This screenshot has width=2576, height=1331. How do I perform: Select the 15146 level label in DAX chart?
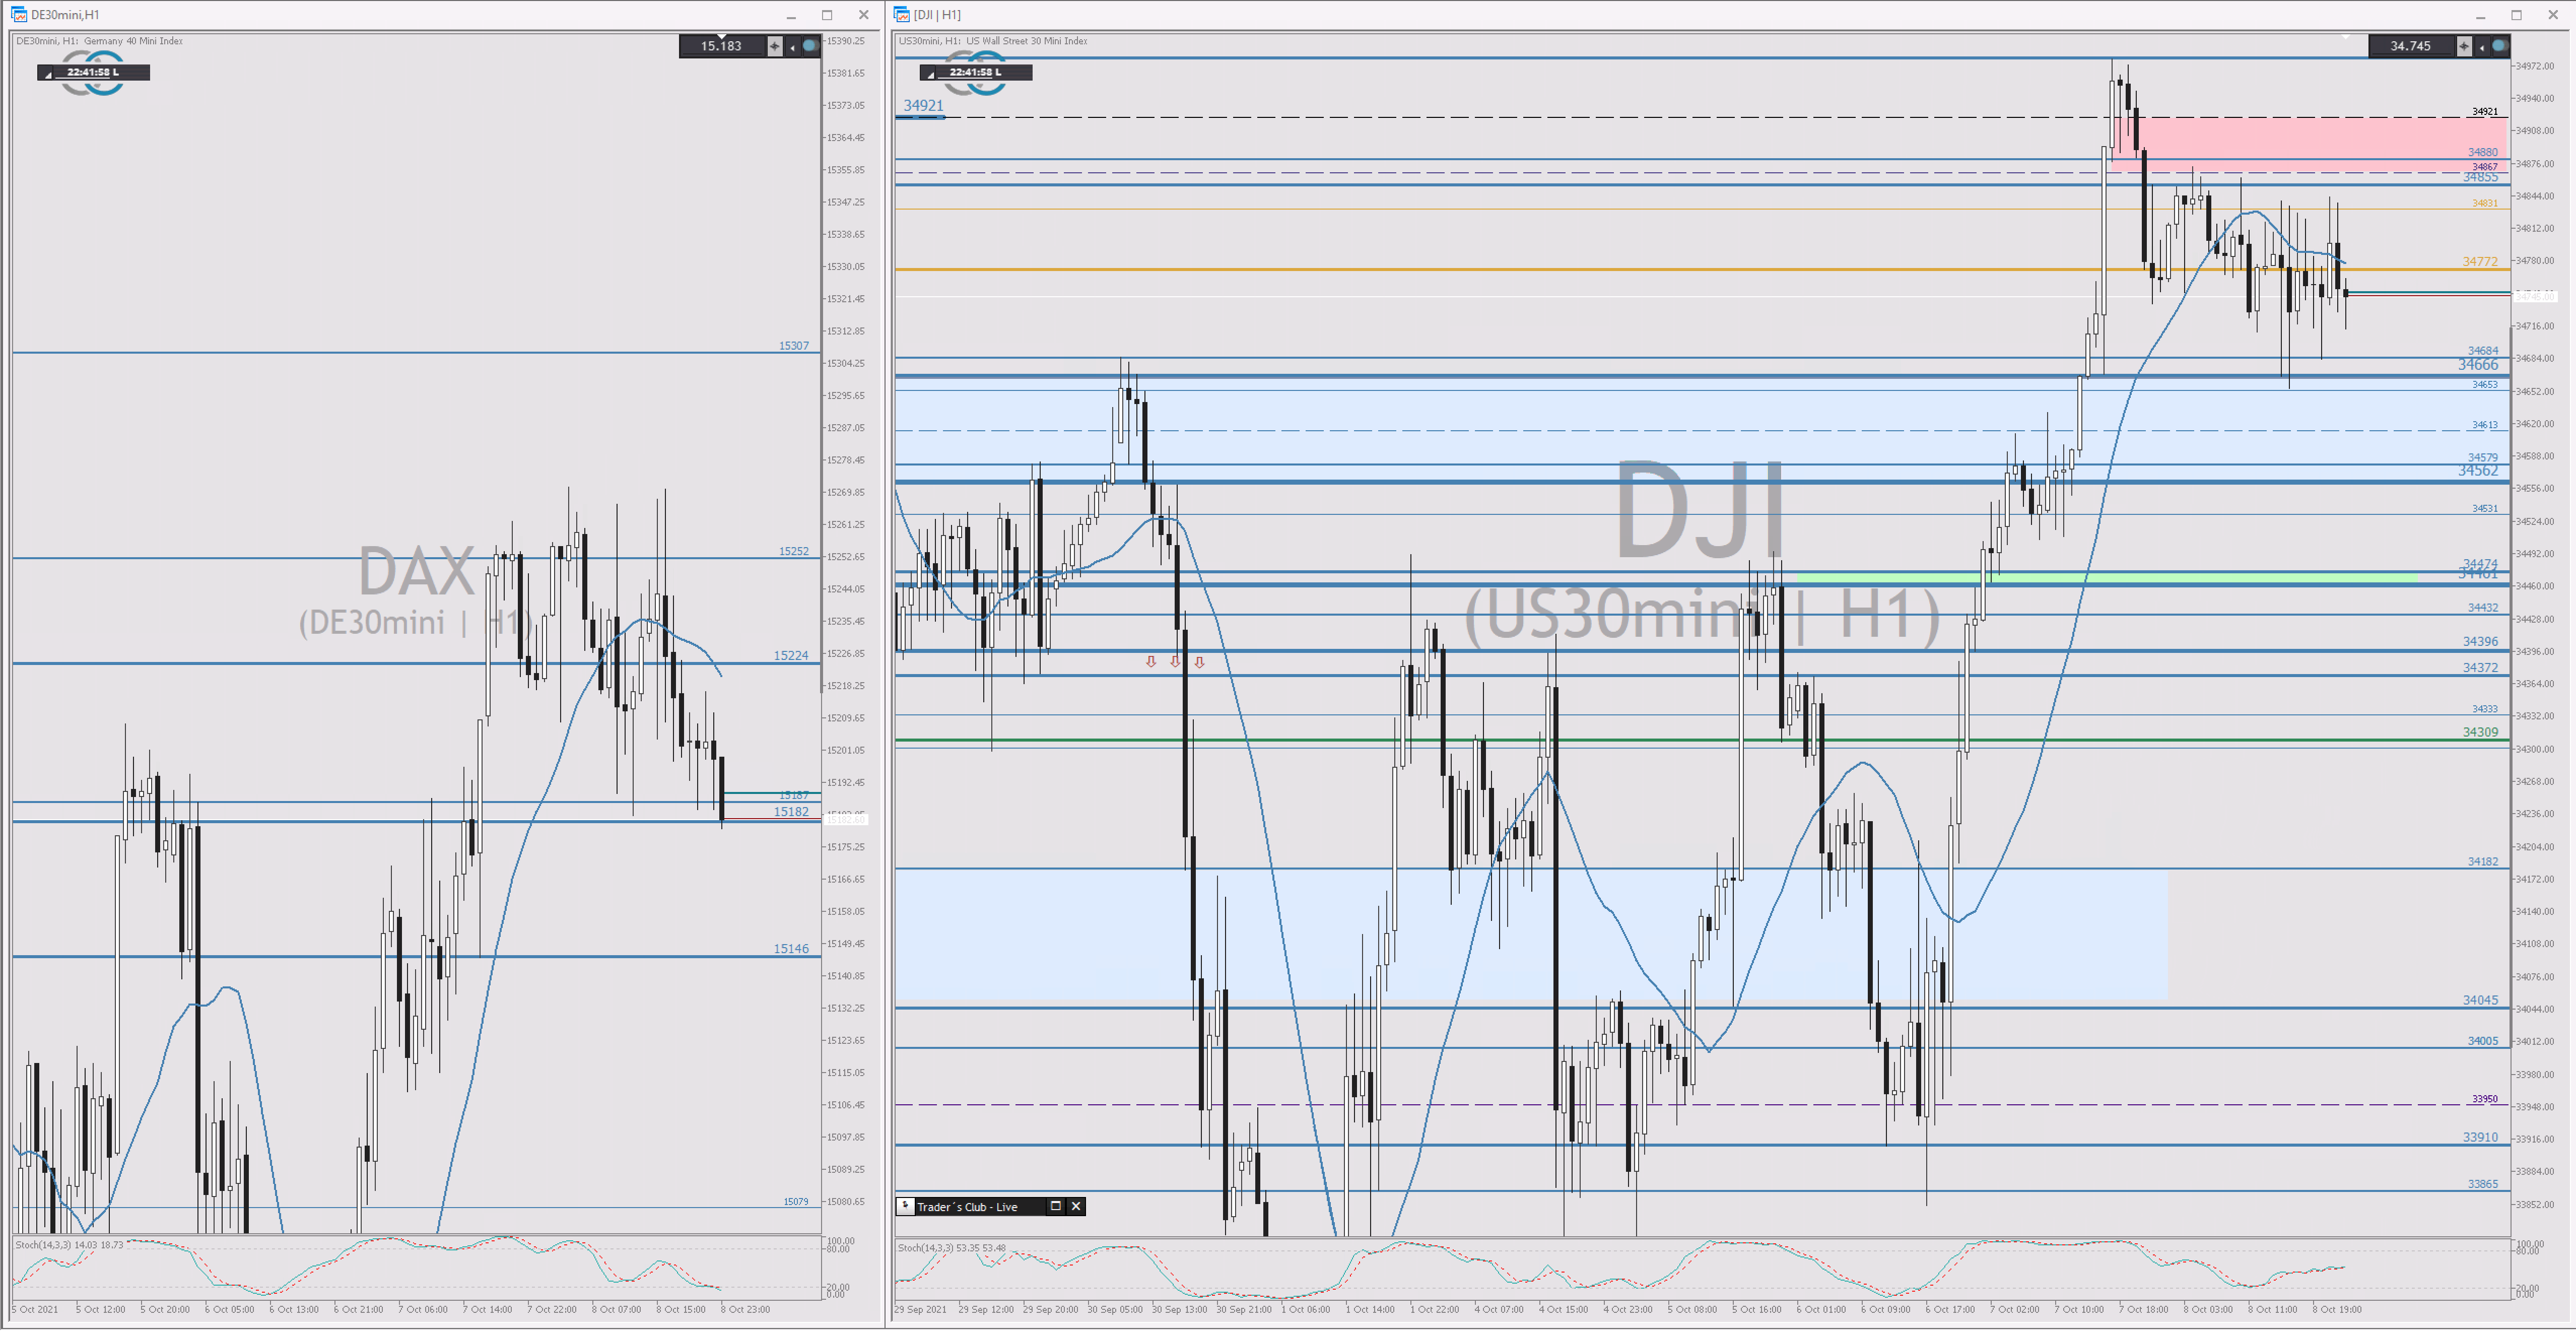click(x=791, y=949)
